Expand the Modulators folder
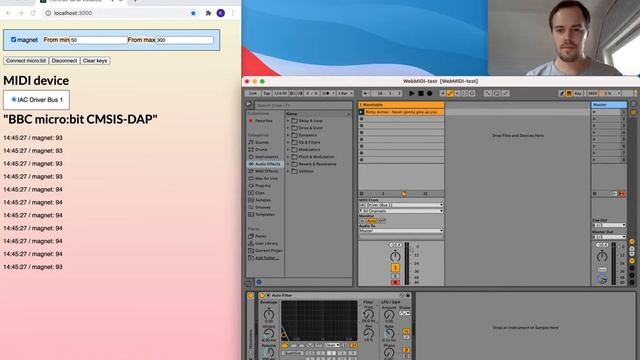Viewport: 640px width, 360px height. pyautogui.click(x=288, y=150)
